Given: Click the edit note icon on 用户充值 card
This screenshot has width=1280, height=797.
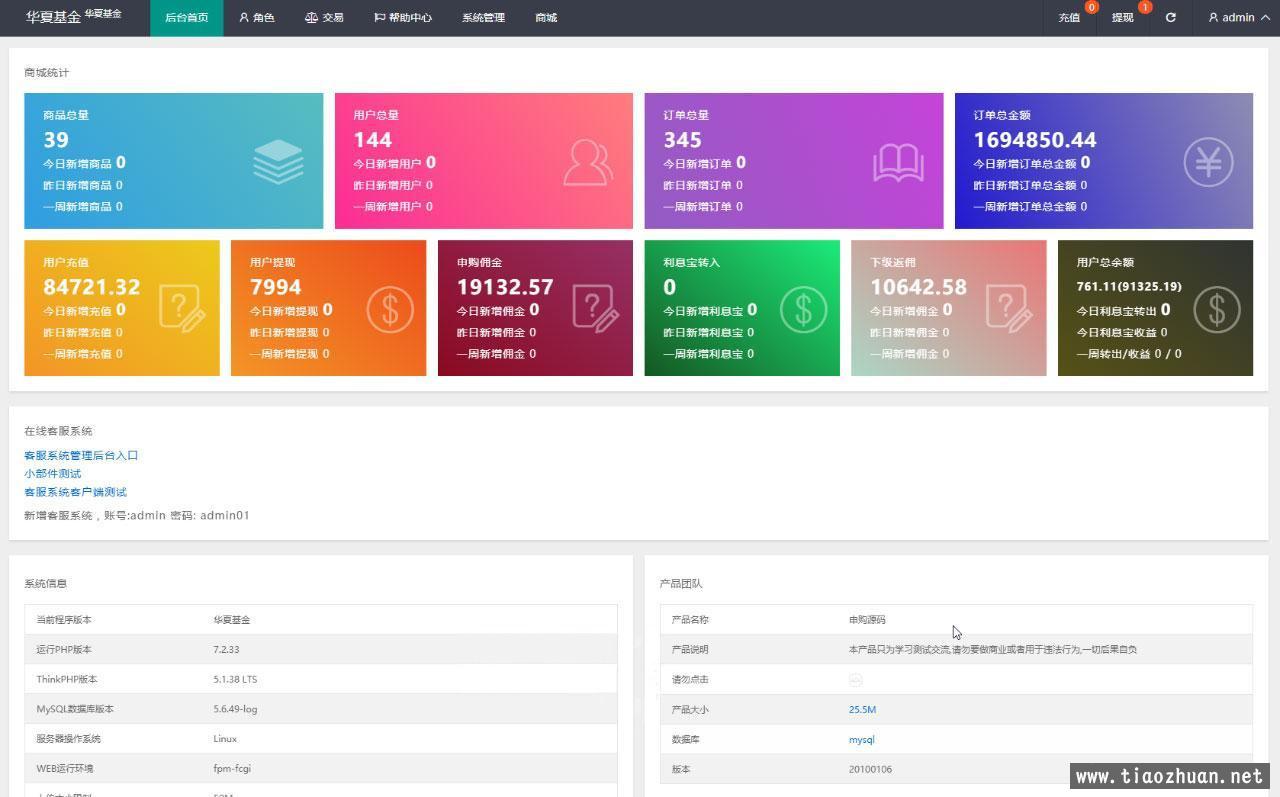Looking at the screenshot, I should [182, 308].
